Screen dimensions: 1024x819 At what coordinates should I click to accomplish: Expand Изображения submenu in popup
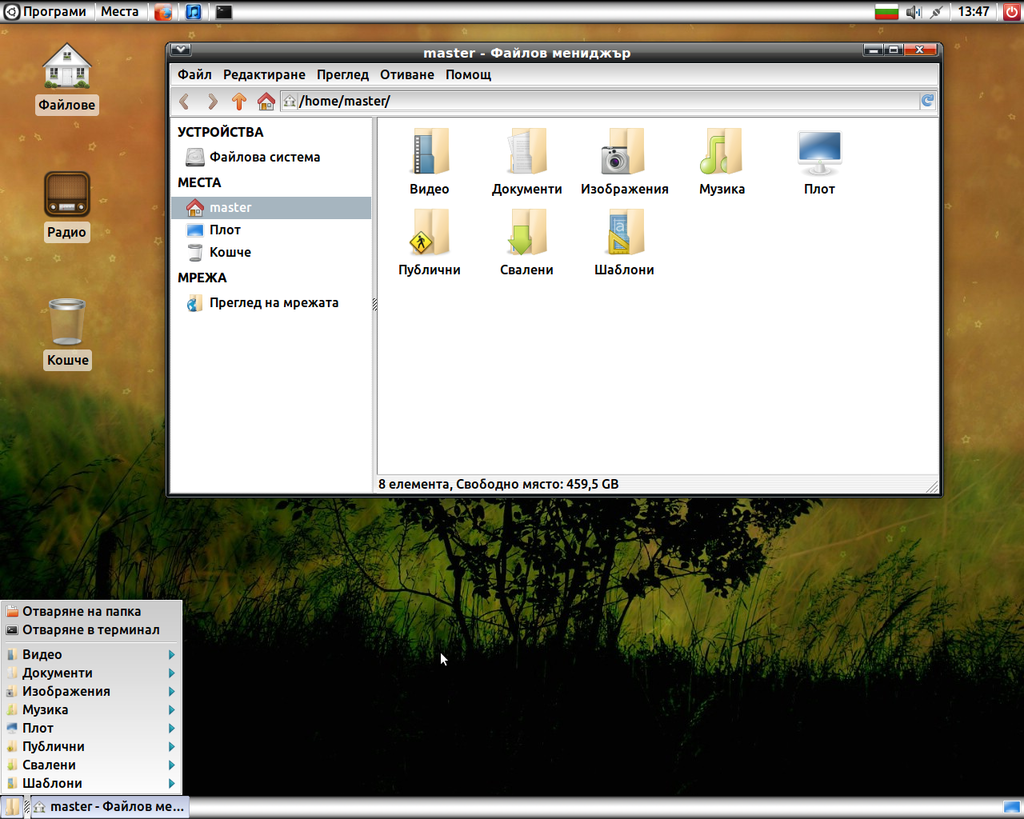click(91, 691)
